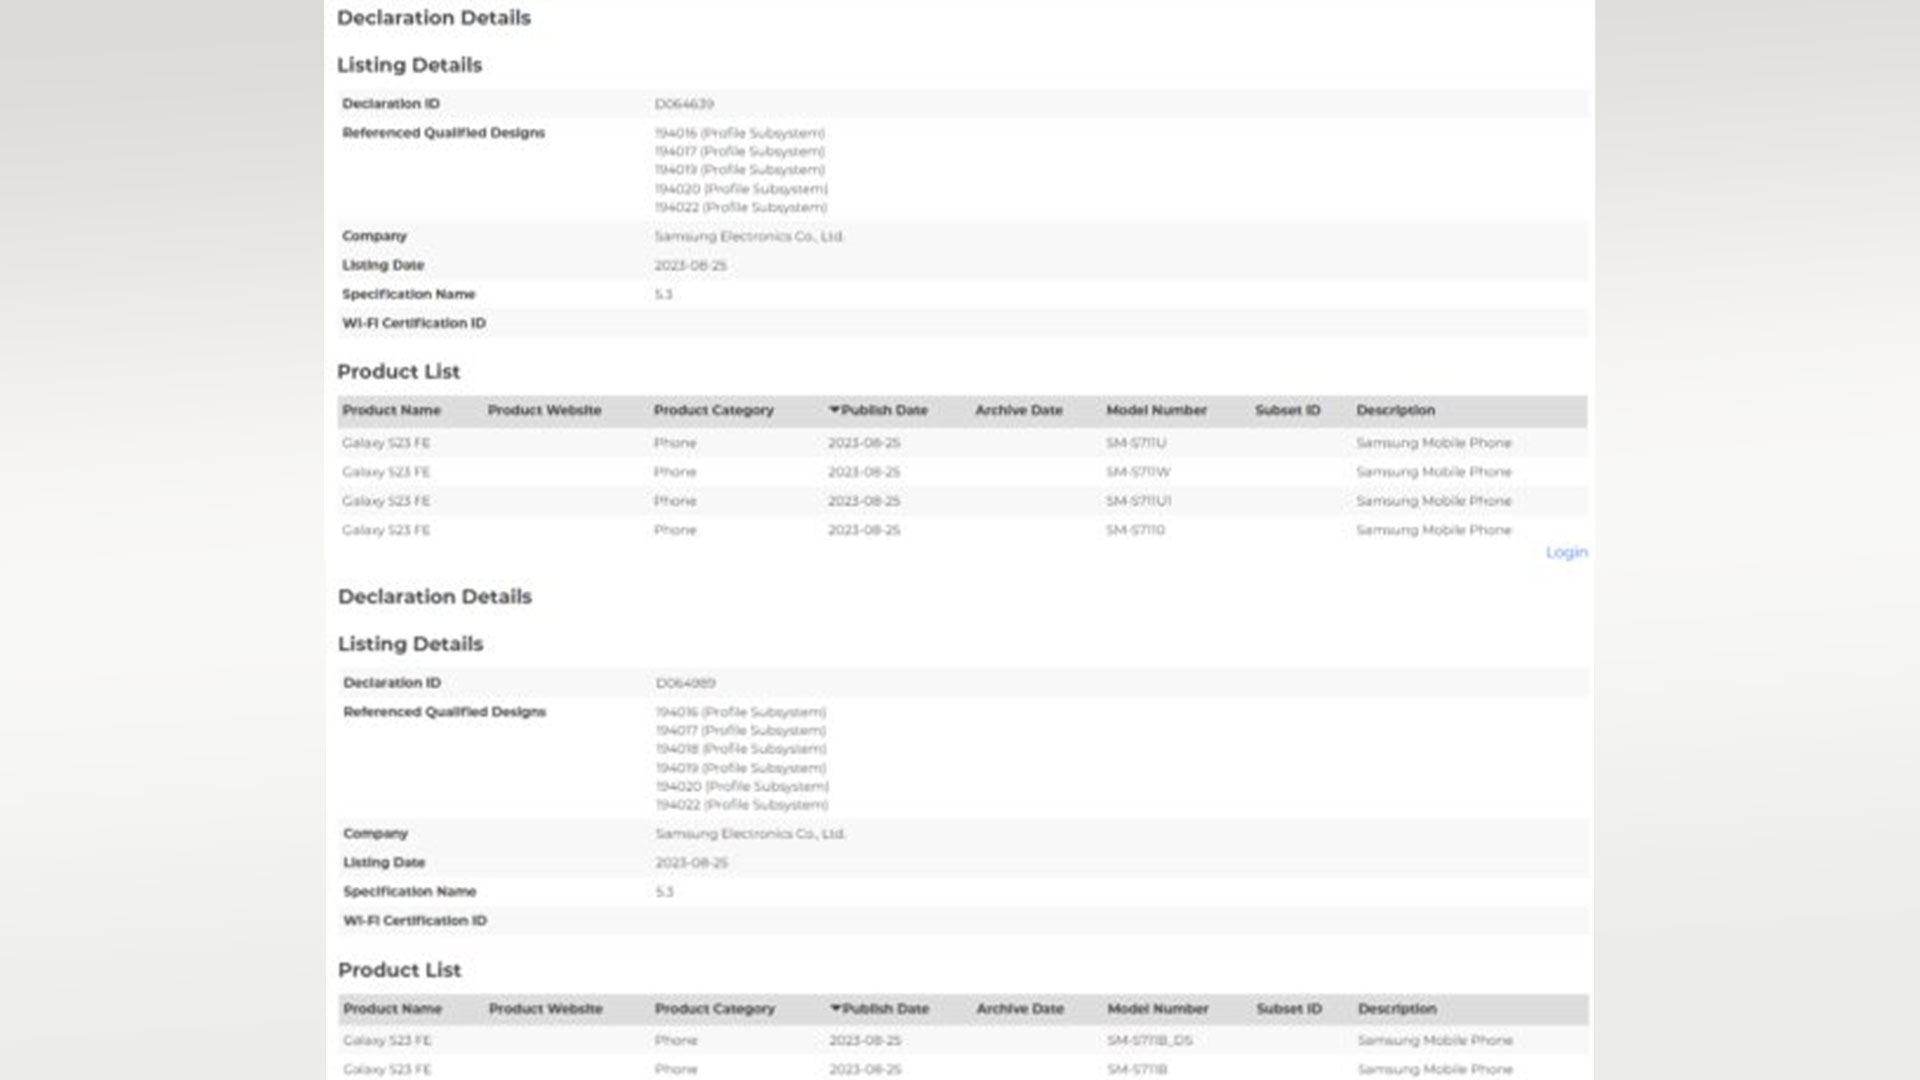This screenshot has width=1920, height=1080.
Task: Click Samsung Mobile Phone description in SM-S7110 row
Action: (x=1434, y=530)
